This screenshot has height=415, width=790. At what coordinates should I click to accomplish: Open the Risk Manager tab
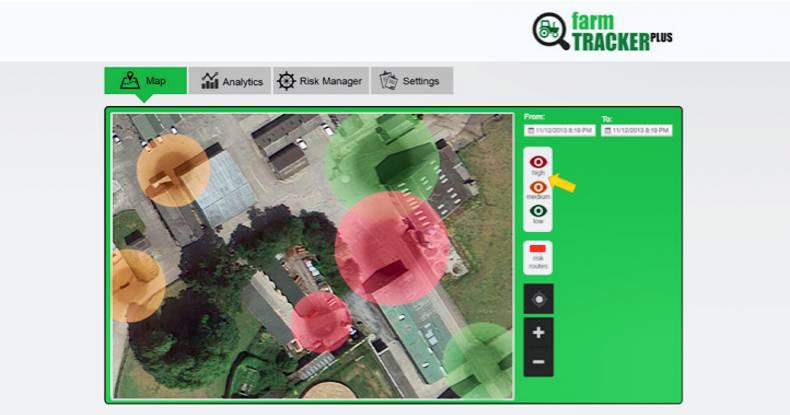(x=321, y=81)
